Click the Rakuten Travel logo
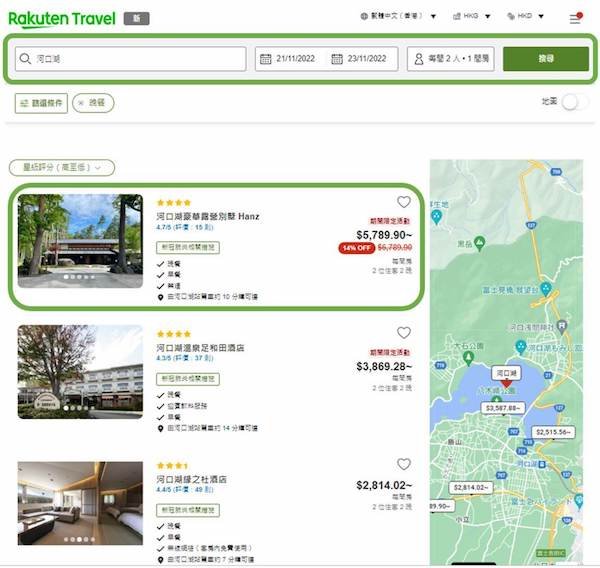The width and height of the screenshot is (600, 568). 61,18
